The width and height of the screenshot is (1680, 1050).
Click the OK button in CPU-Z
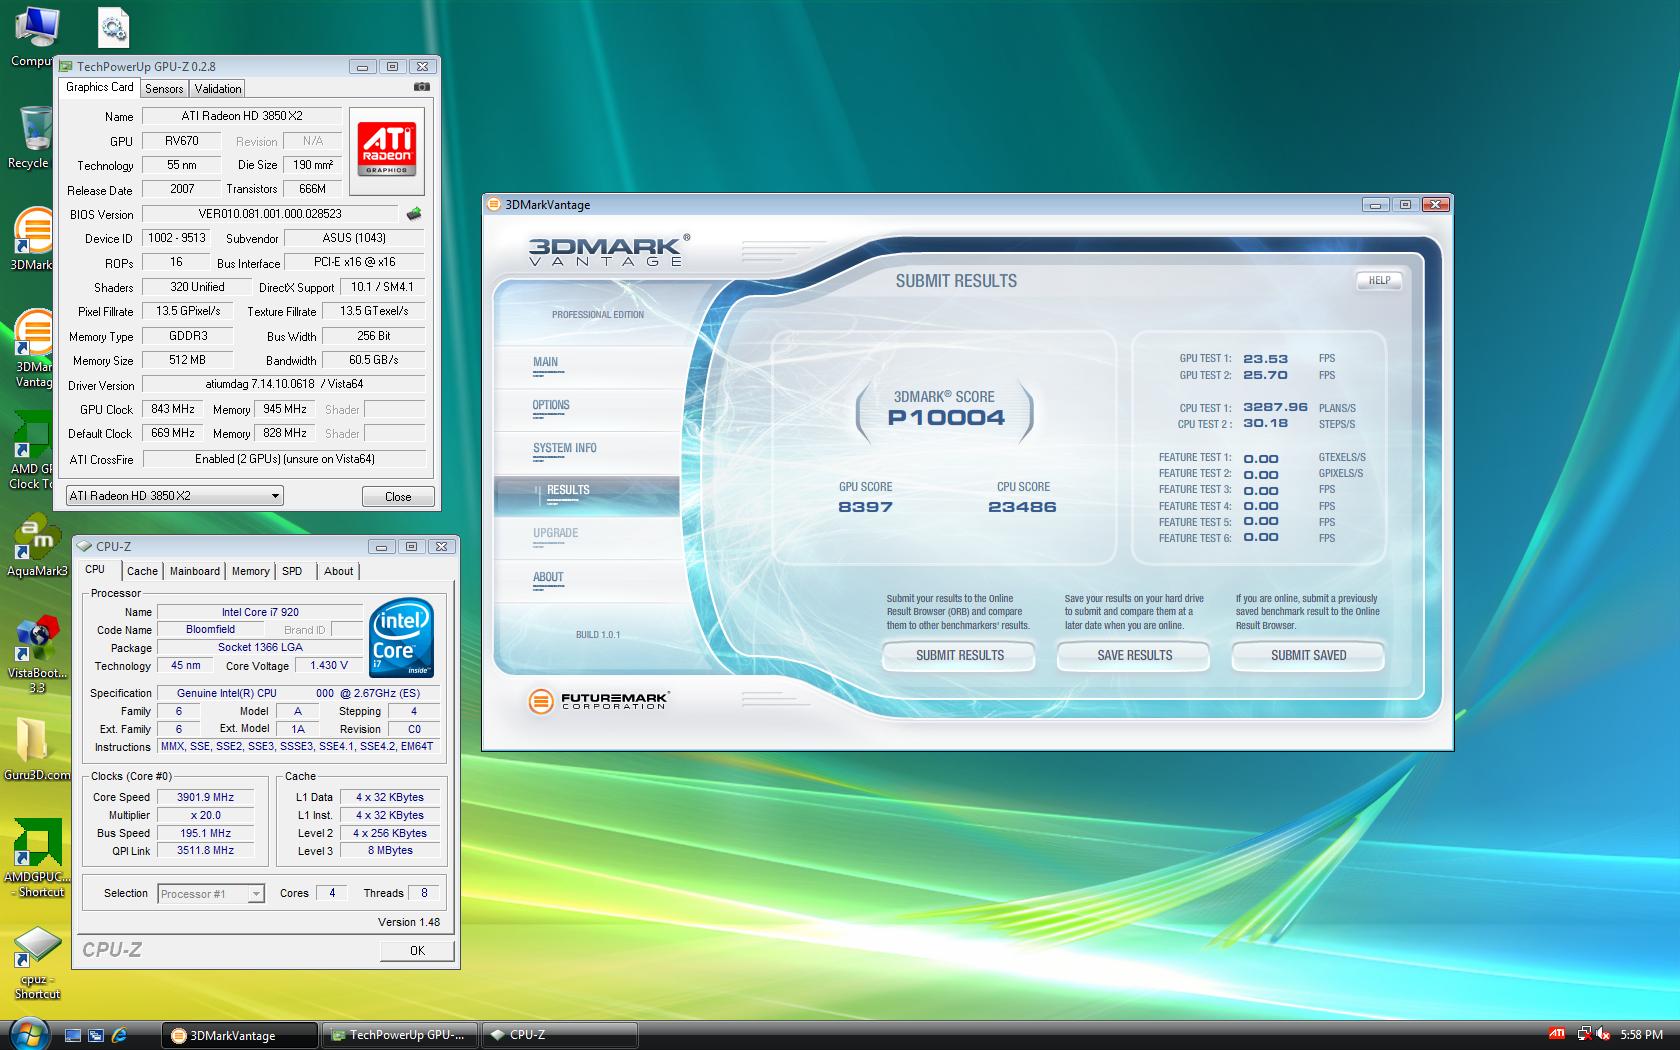pyautogui.click(x=417, y=950)
